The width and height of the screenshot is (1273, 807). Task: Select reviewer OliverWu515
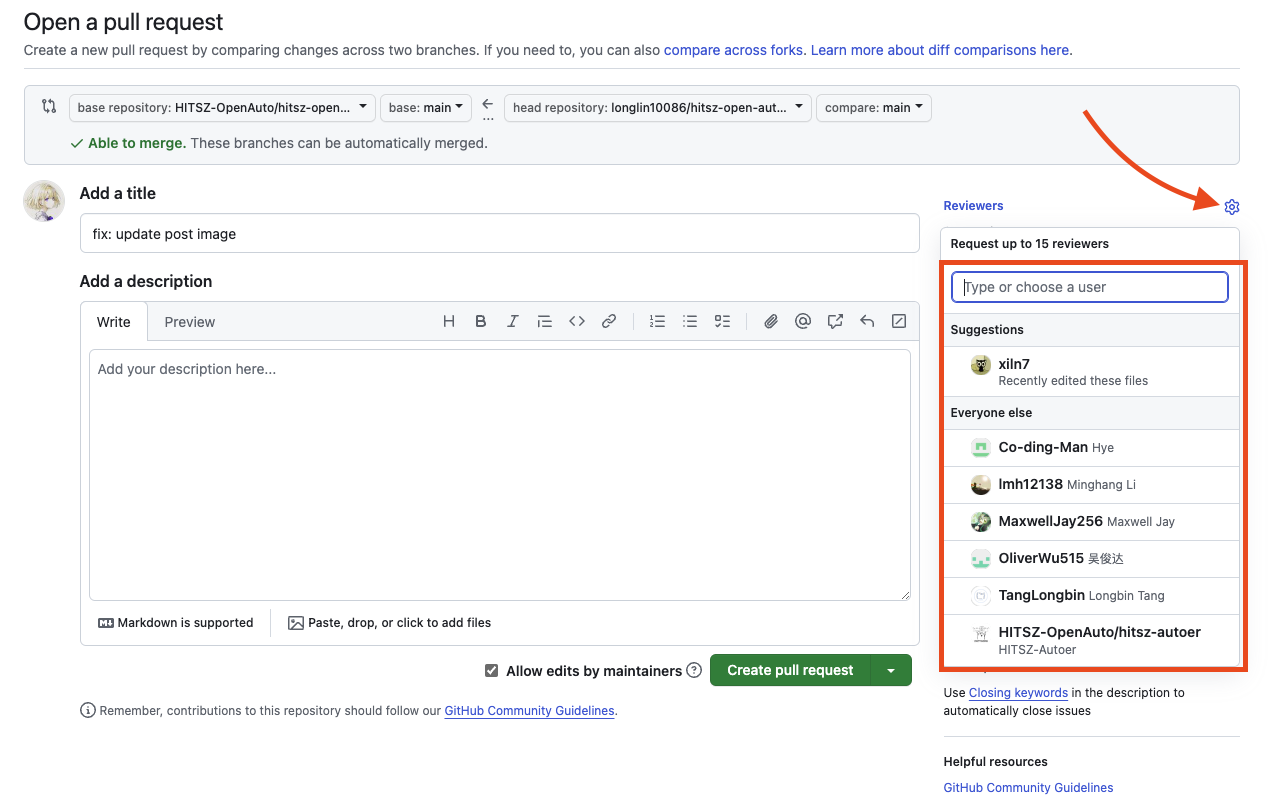(x=1092, y=559)
